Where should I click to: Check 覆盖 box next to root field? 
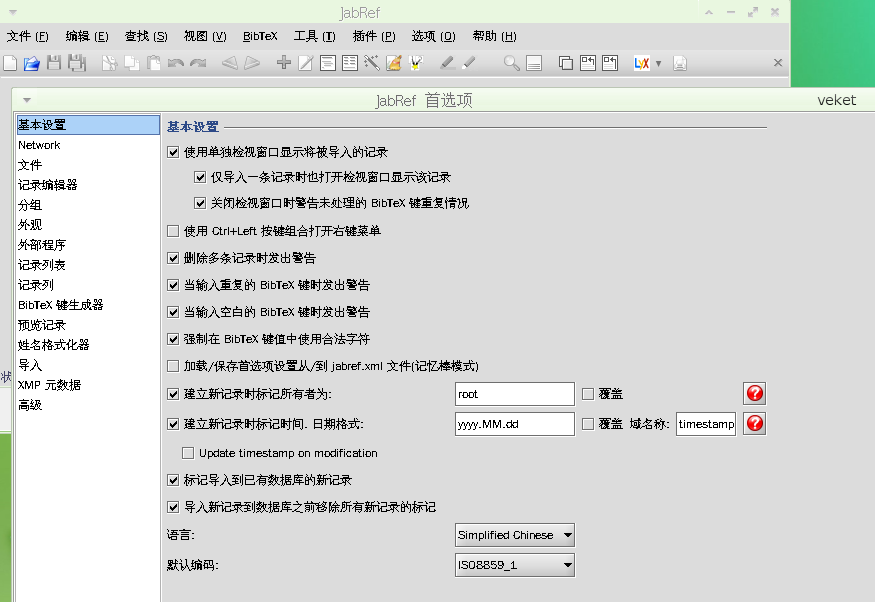coord(588,394)
